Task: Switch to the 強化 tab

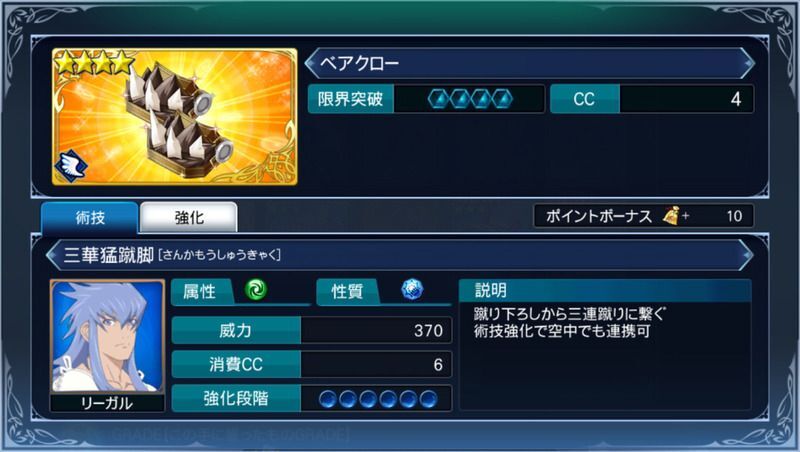Action: click(x=189, y=217)
